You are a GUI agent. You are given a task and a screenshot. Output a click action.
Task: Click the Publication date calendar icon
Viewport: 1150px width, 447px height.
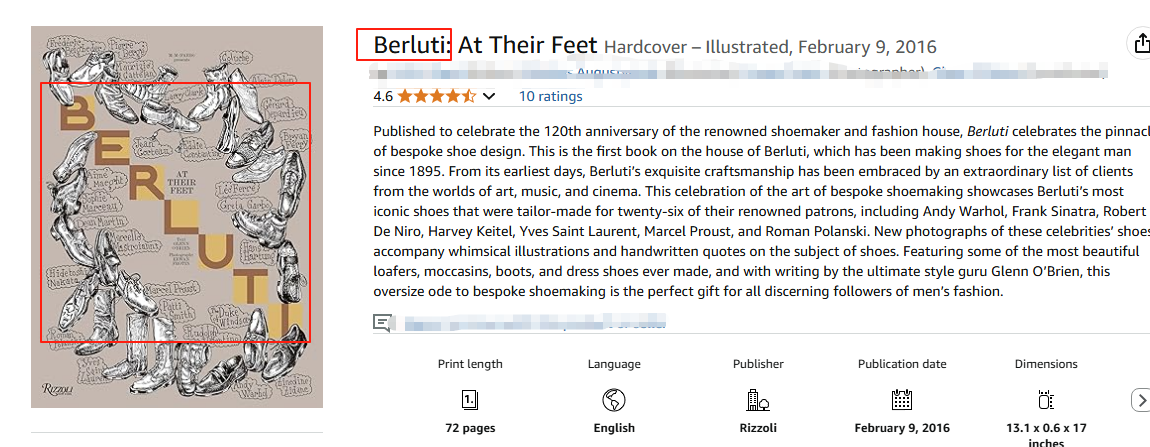(x=902, y=400)
